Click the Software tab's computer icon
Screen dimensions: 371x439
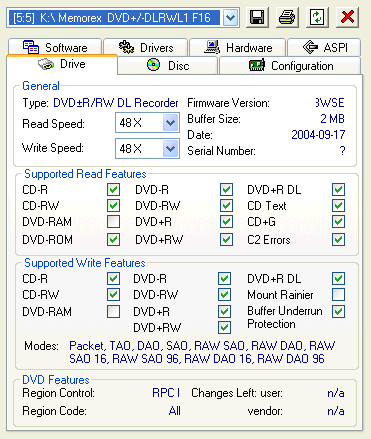[x=31, y=47]
